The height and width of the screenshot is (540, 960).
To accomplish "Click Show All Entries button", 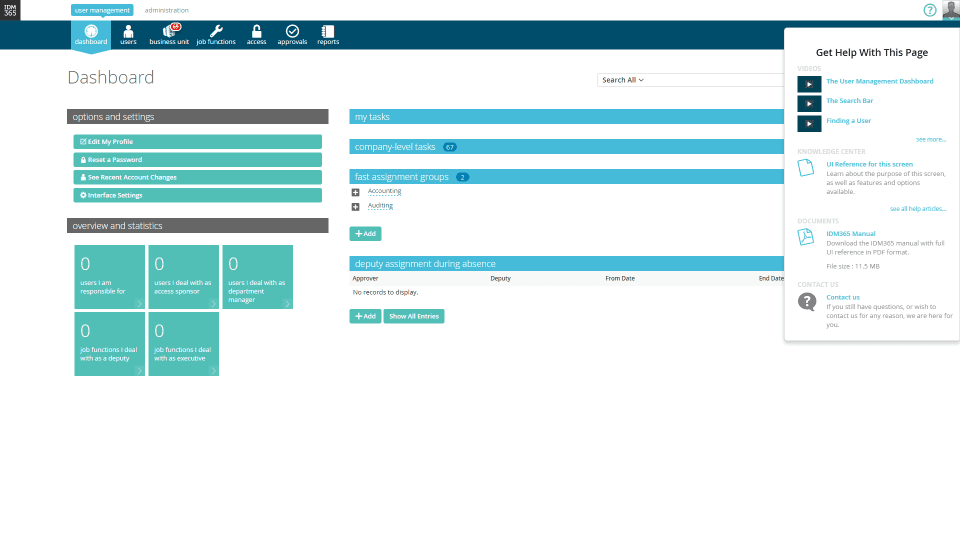I will point(414,317).
